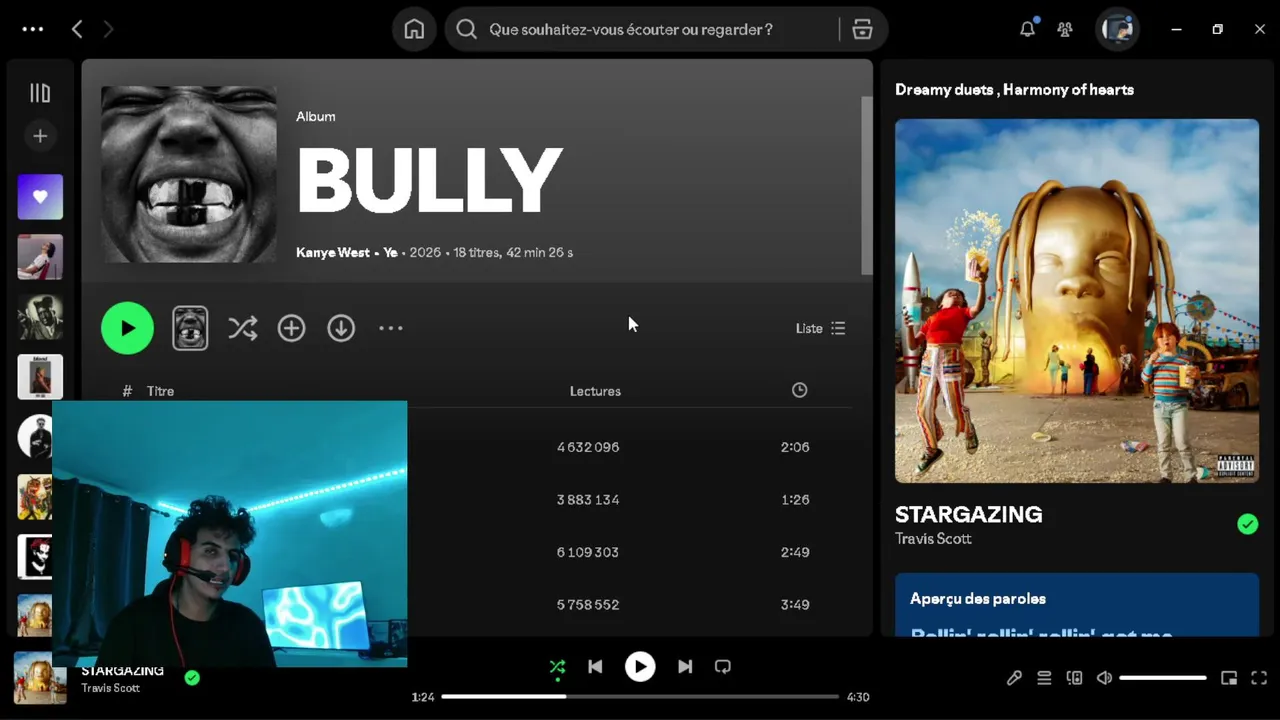Screen dimensions: 1280x720
Task: Open Travis Scott link in right panel
Action: 933,538
